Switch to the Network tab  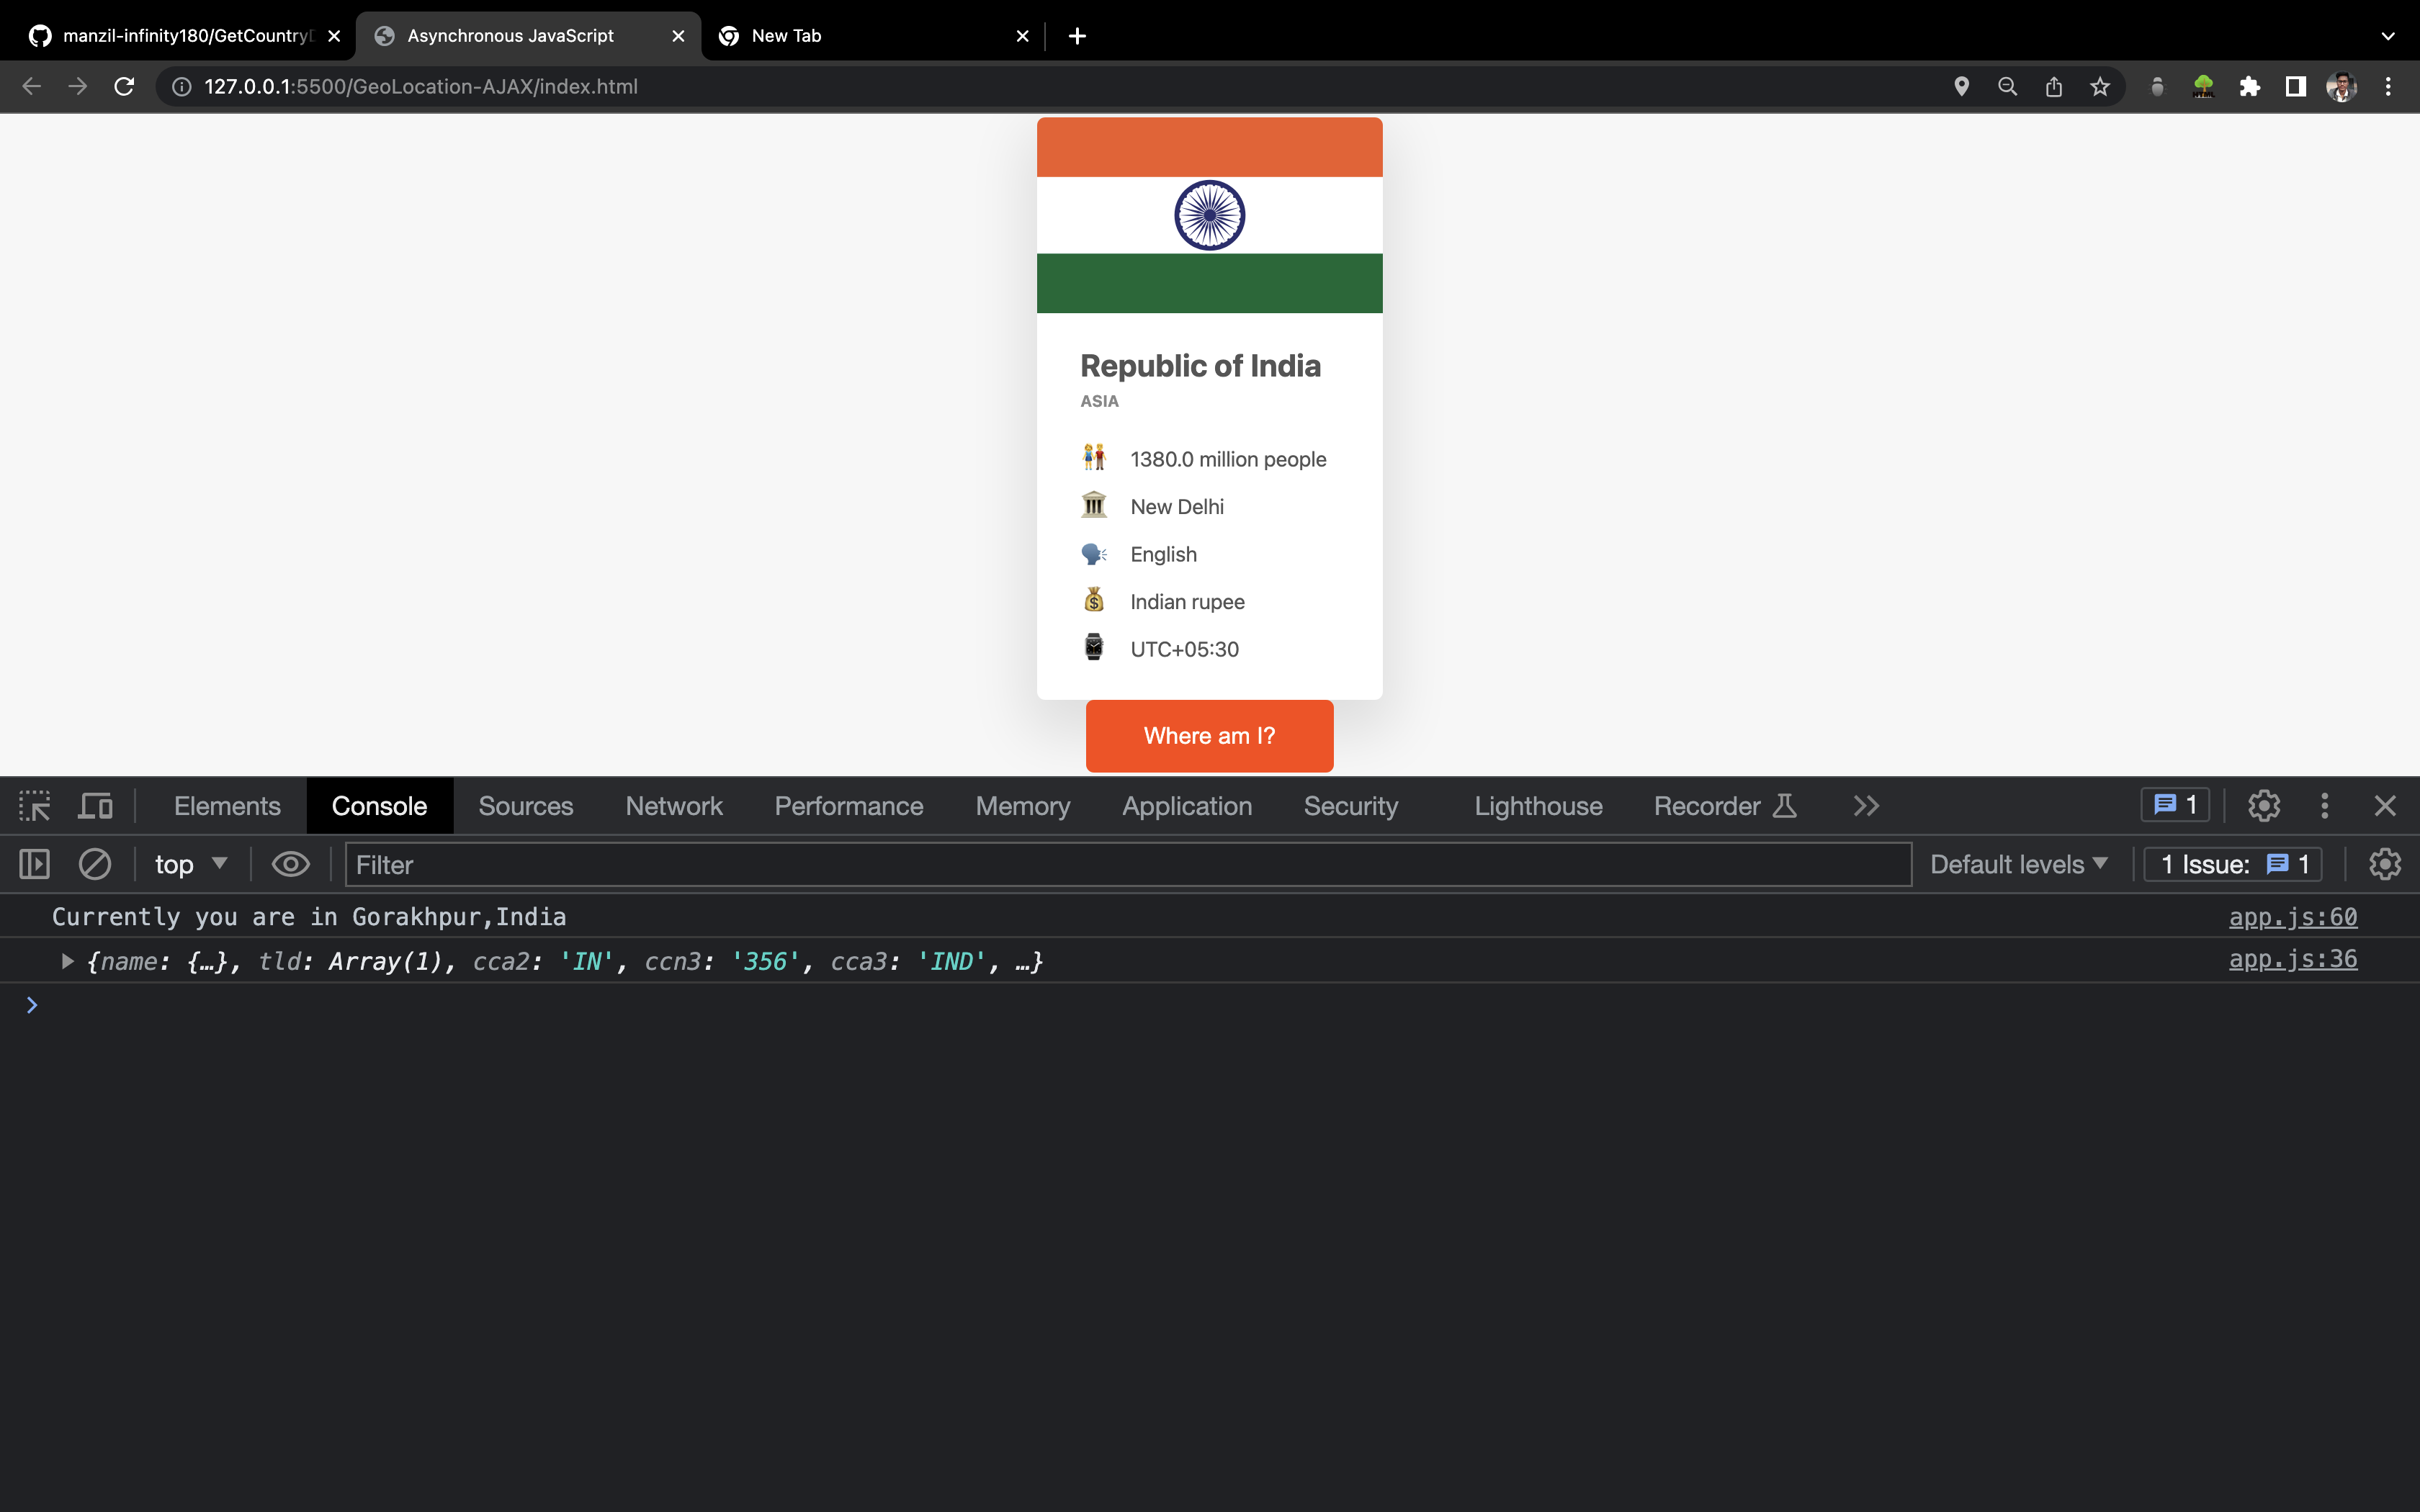point(674,805)
